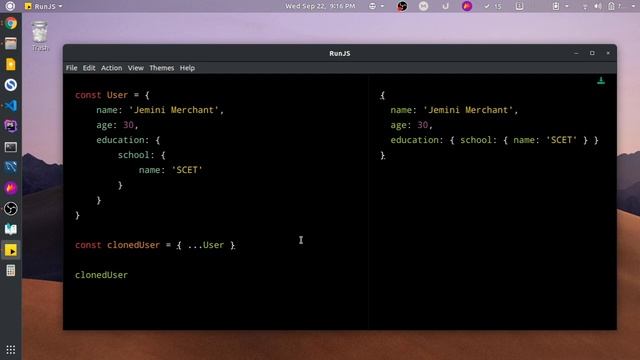Close the RunJS window
Viewport: 640px width, 360px height.
tap(608, 53)
